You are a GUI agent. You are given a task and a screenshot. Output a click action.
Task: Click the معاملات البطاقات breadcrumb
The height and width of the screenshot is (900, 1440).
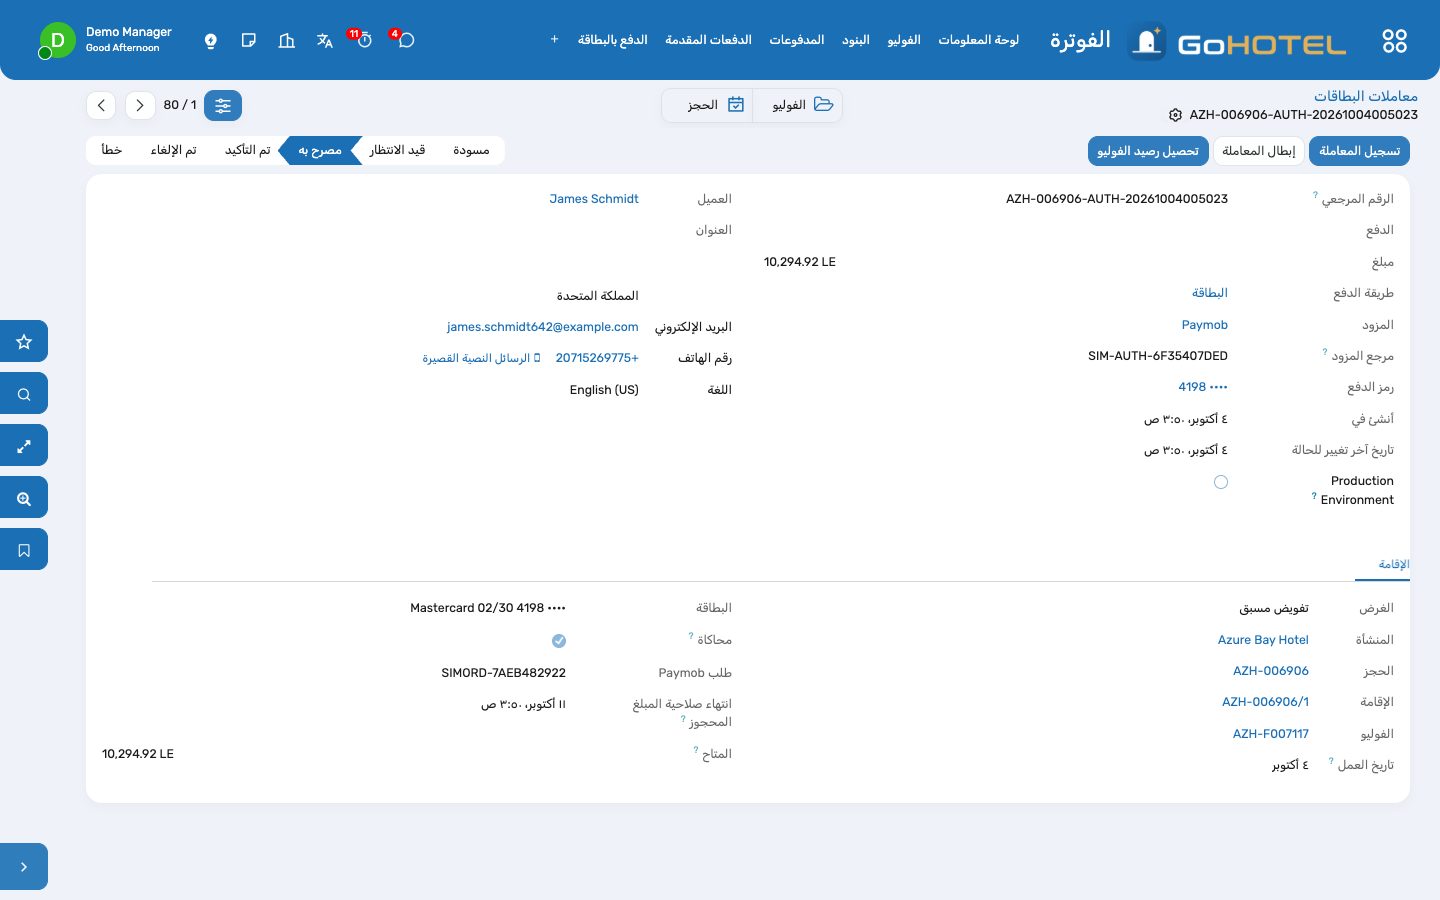click(x=1365, y=96)
